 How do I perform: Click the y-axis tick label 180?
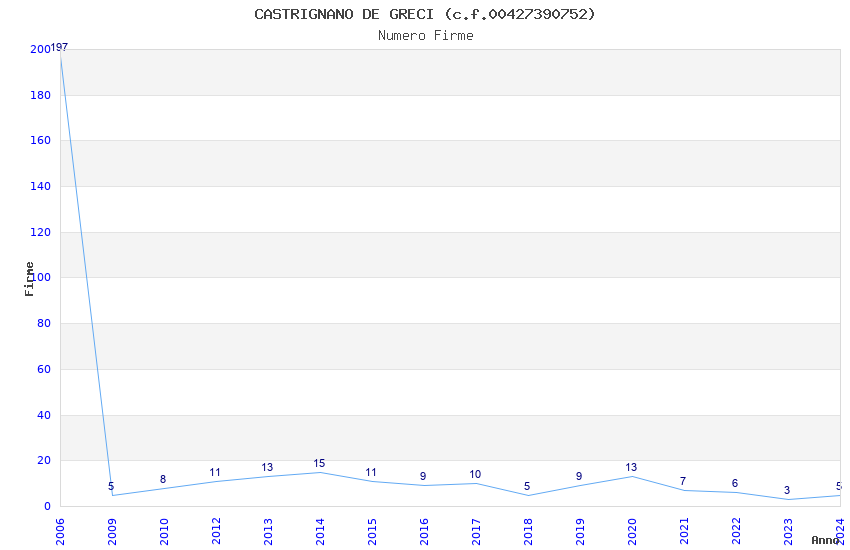tap(41, 95)
